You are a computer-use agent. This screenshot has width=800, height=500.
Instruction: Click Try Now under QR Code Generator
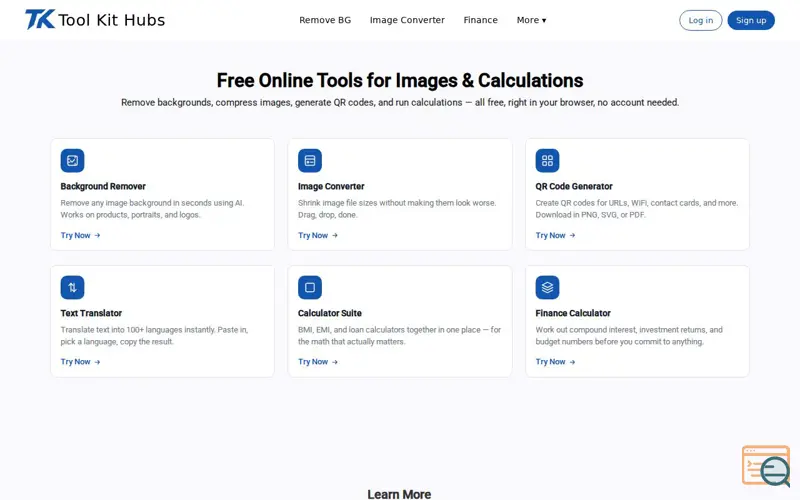coord(556,235)
